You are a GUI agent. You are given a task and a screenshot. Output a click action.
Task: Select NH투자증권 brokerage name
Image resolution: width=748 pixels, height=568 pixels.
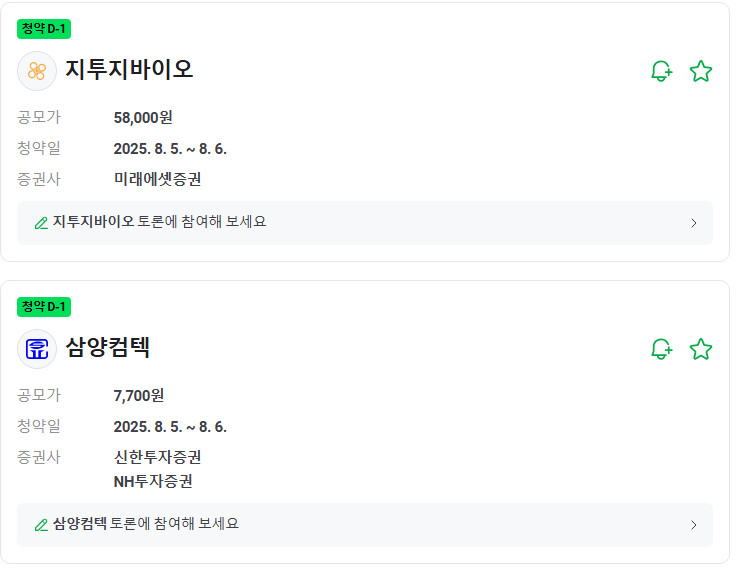click(153, 482)
